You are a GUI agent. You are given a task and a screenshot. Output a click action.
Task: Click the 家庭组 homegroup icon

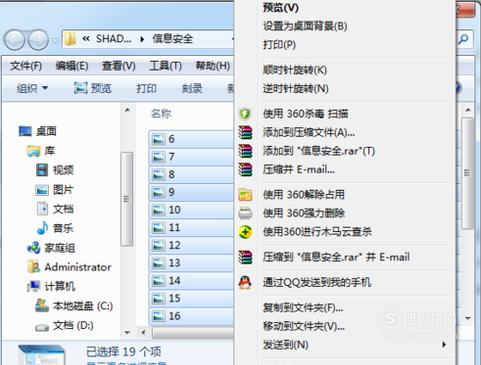[34, 248]
